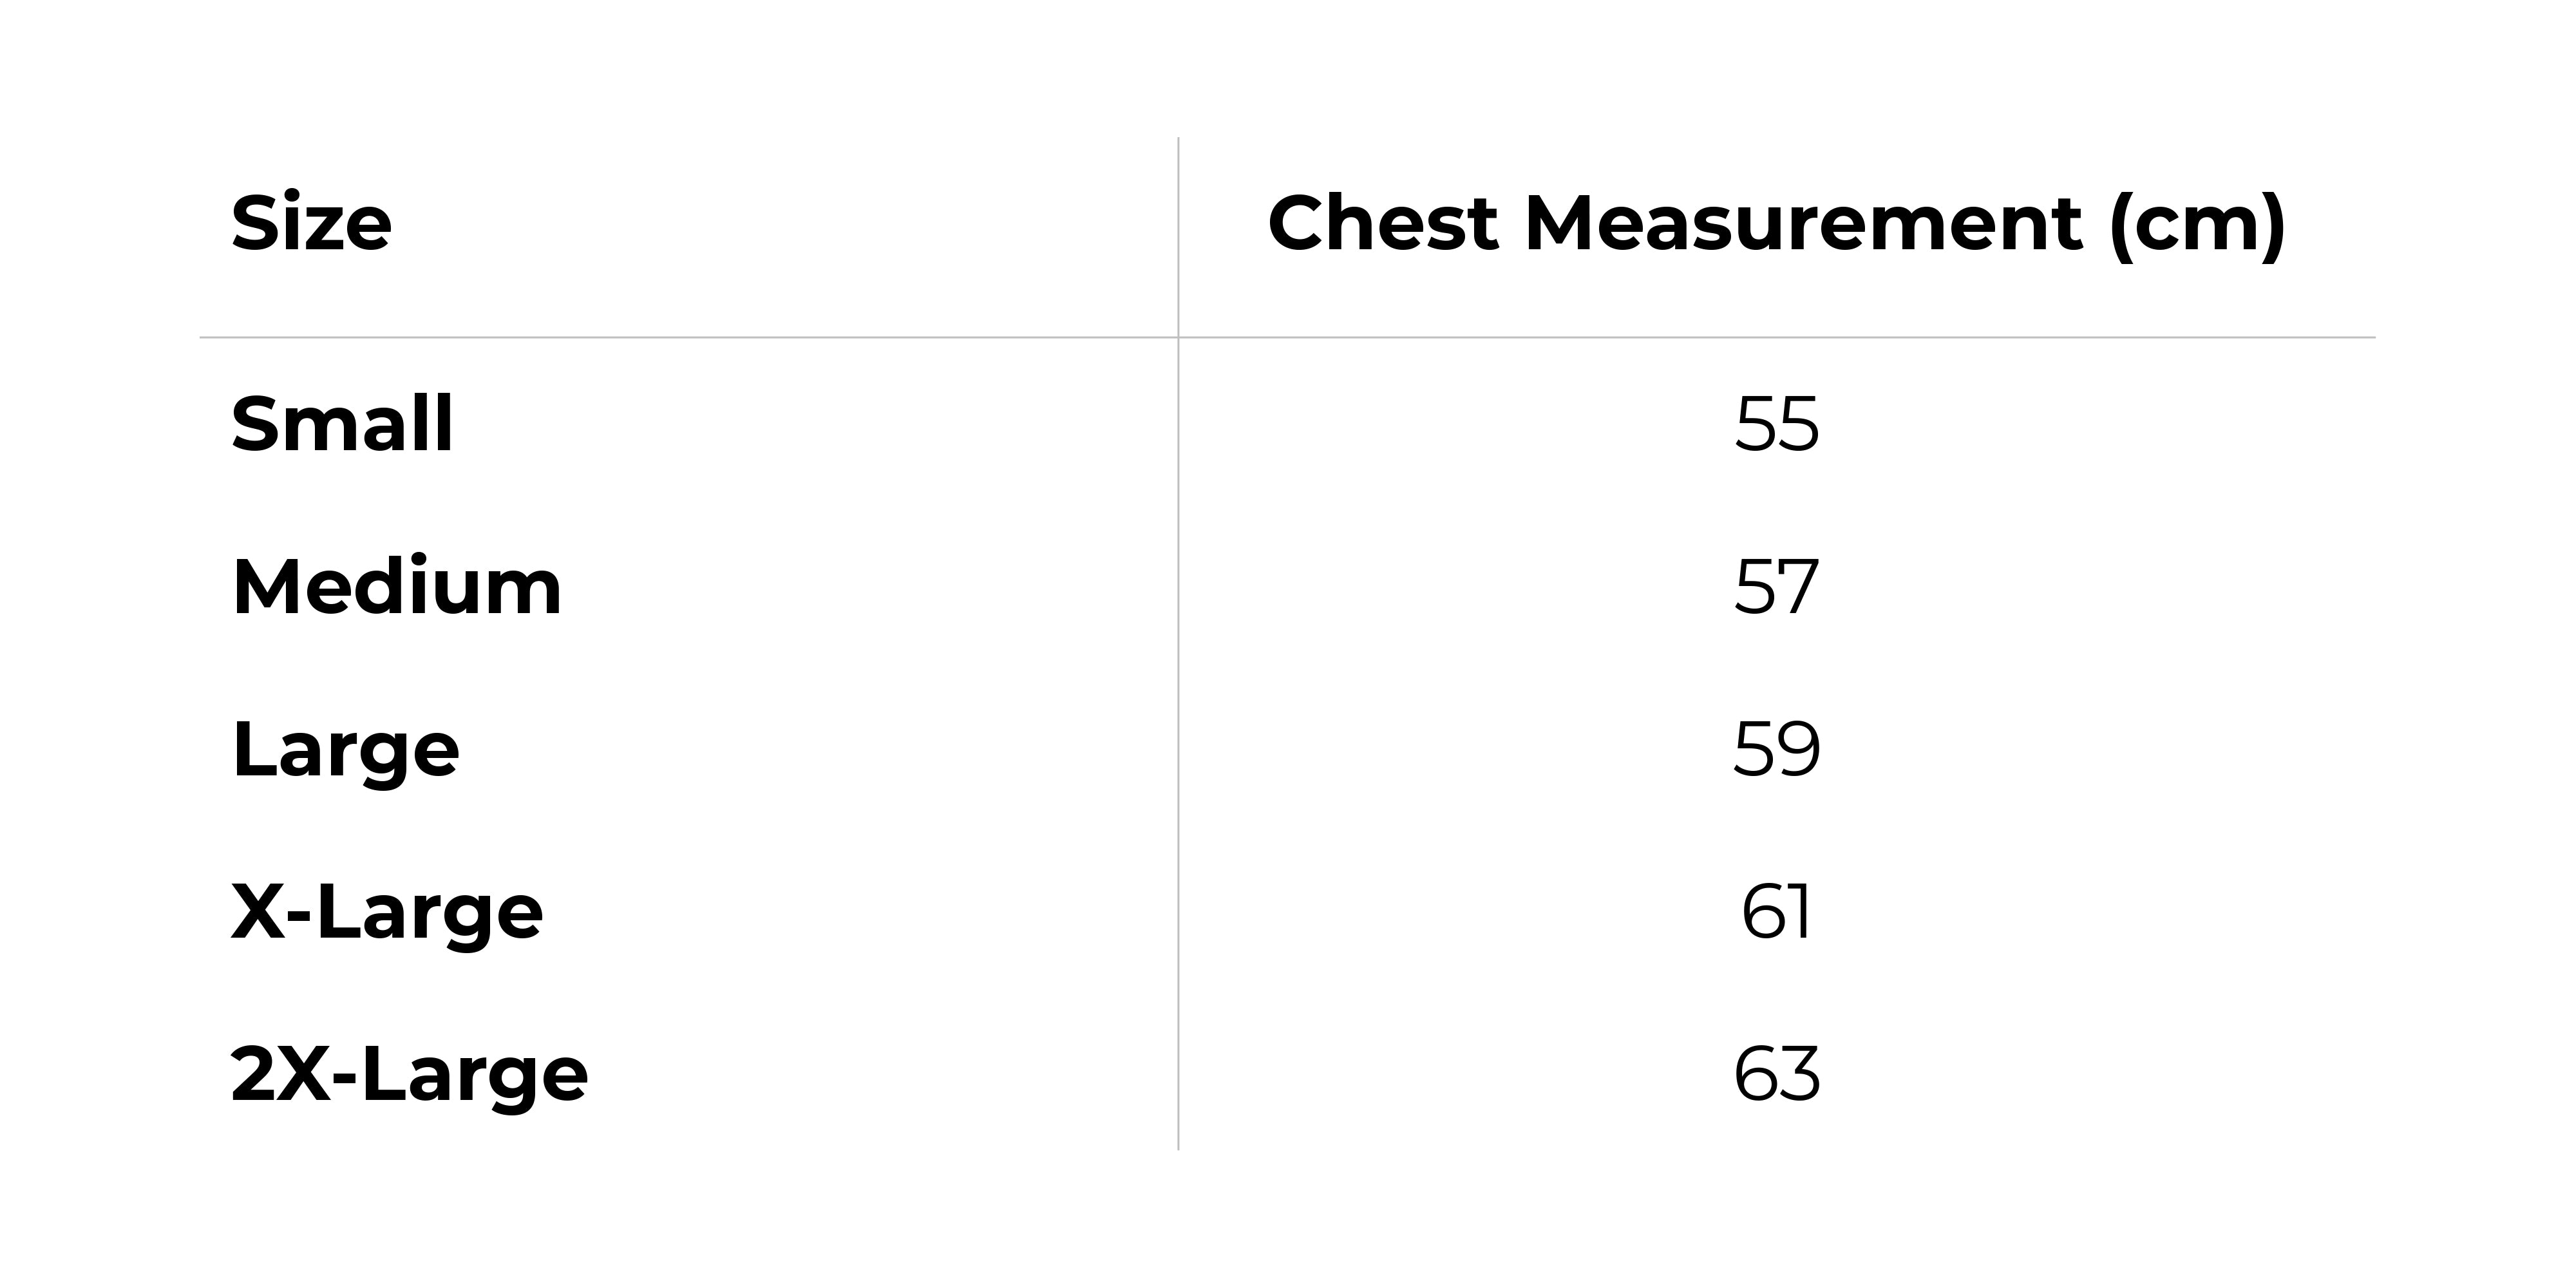Click the horizontal divider below the headers
The image size is (2576, 1288).
coord(700,338)
